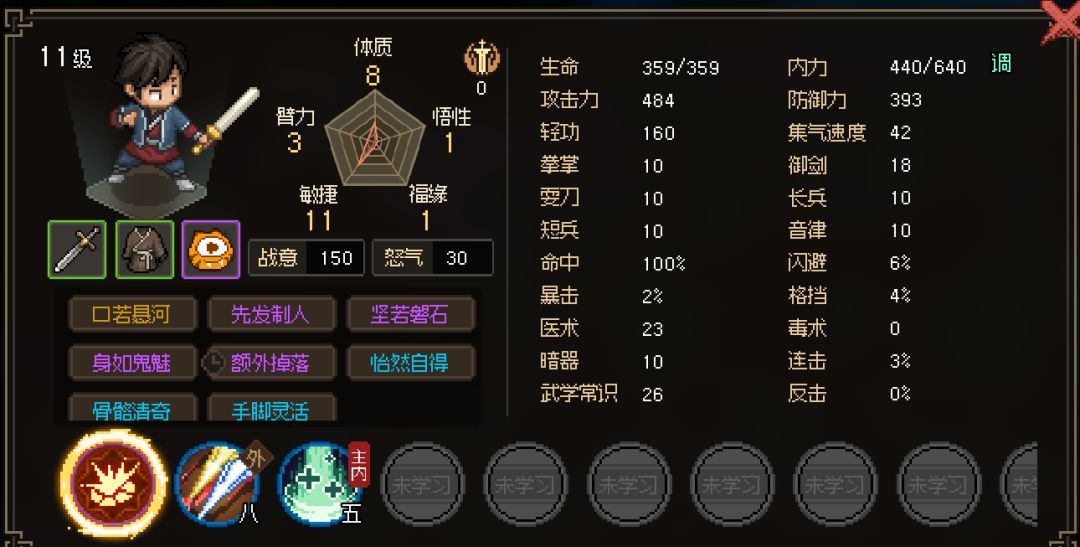Screen dimensions: 1080x547
Task: Click the 调 button next to 内力
Action: click(1001, 64)
